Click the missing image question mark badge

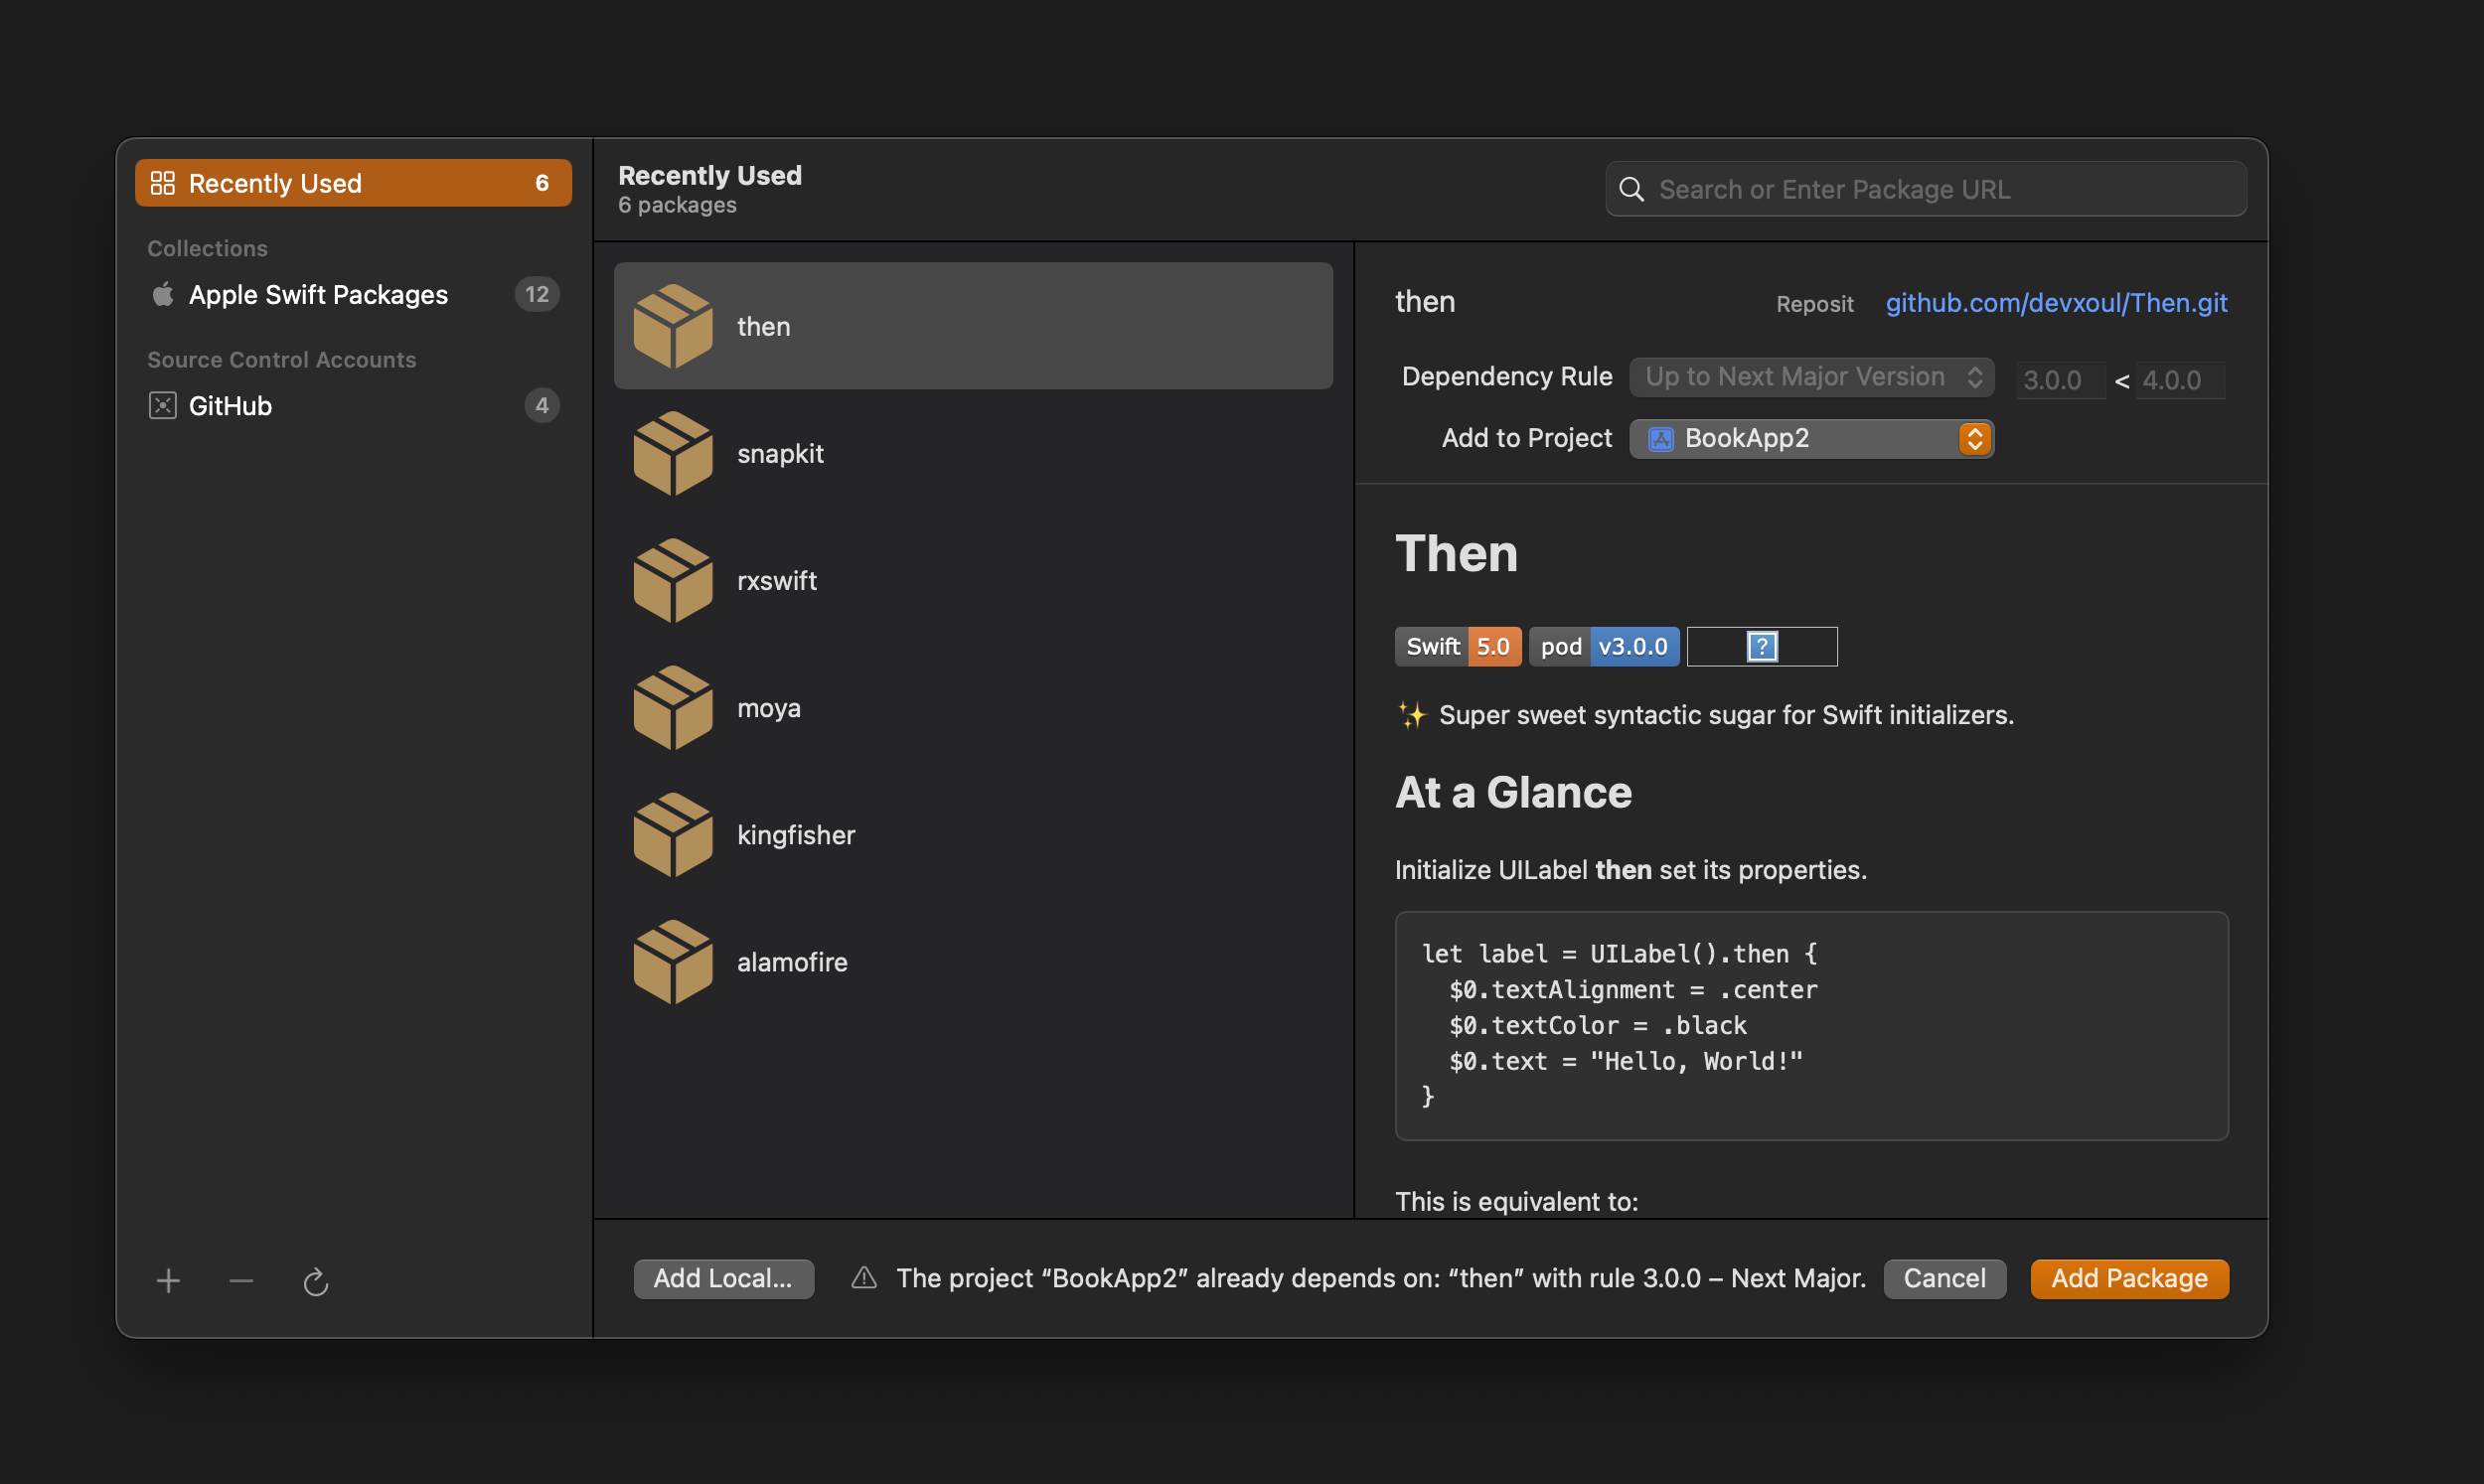tap(1762, 646)
